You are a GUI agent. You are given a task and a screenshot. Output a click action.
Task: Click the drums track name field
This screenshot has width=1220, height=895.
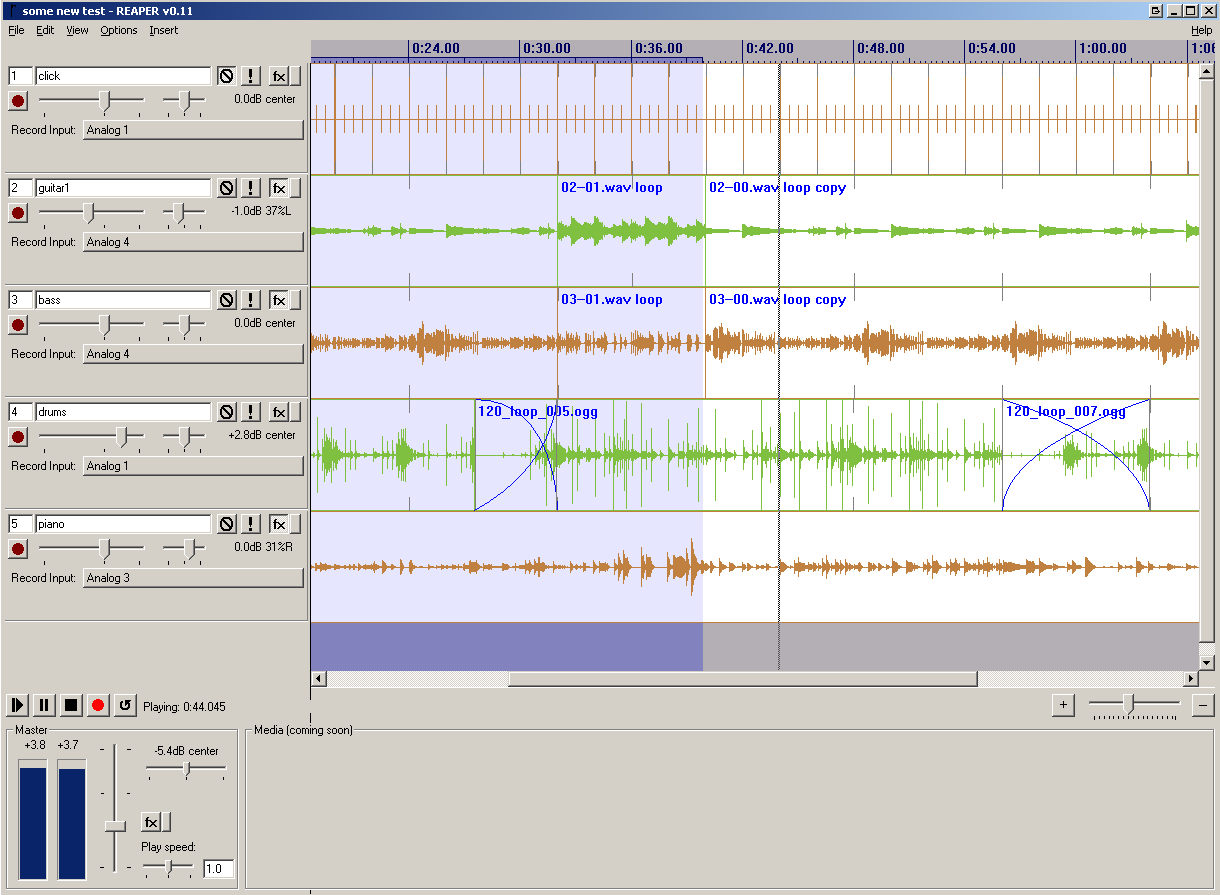[x=122, y=412]
